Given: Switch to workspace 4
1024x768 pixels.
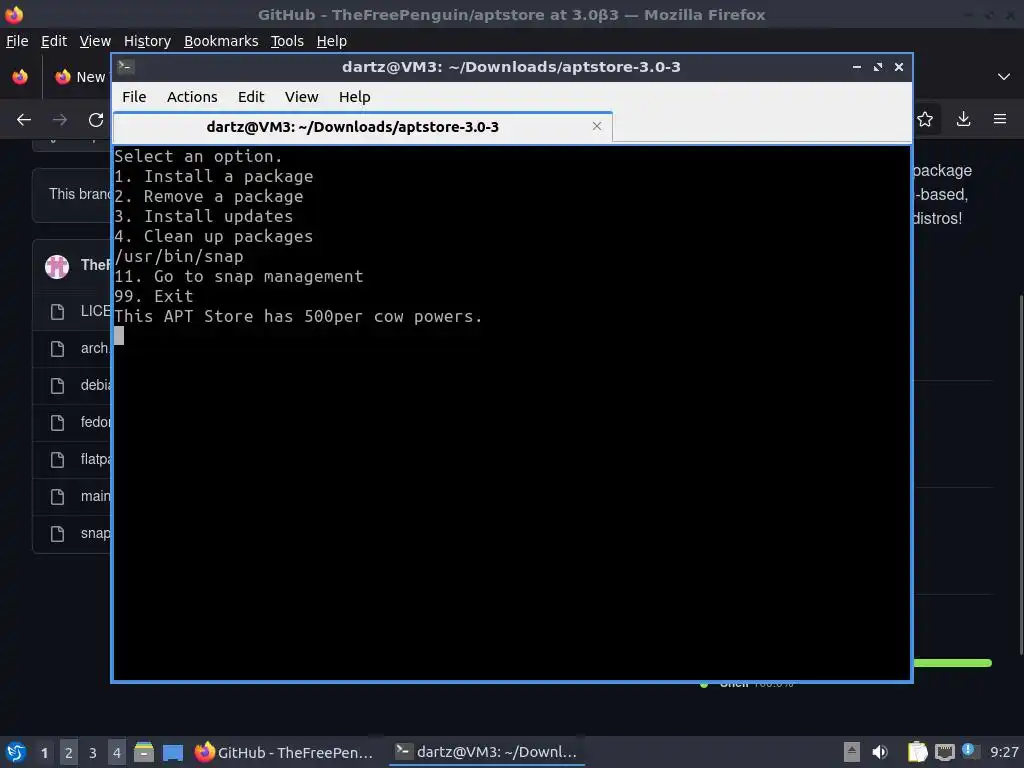Looking at the screenshot, I should 116,753.
